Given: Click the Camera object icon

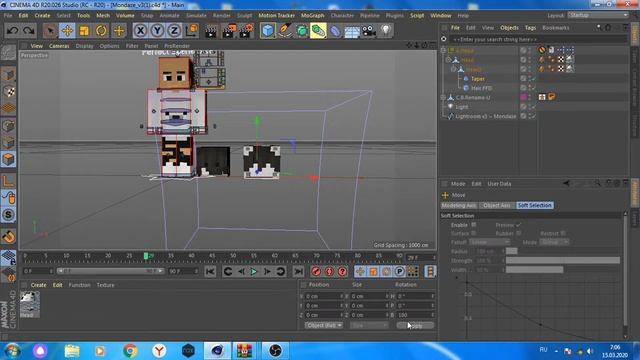Looking at the screenshot, I should click(369, 31).
